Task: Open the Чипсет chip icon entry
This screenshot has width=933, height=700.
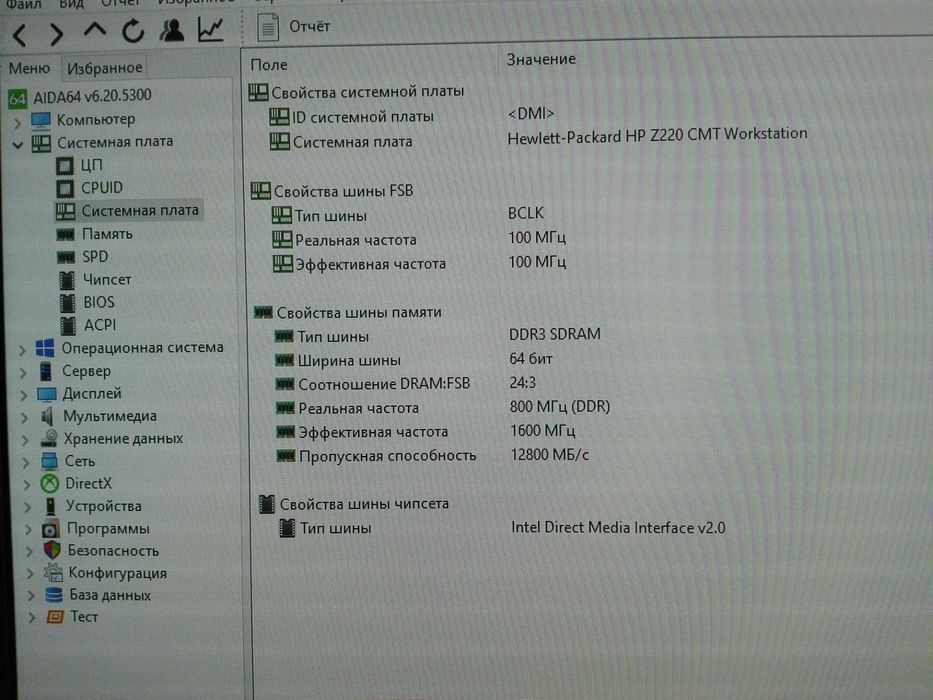Action: point(67,280)
